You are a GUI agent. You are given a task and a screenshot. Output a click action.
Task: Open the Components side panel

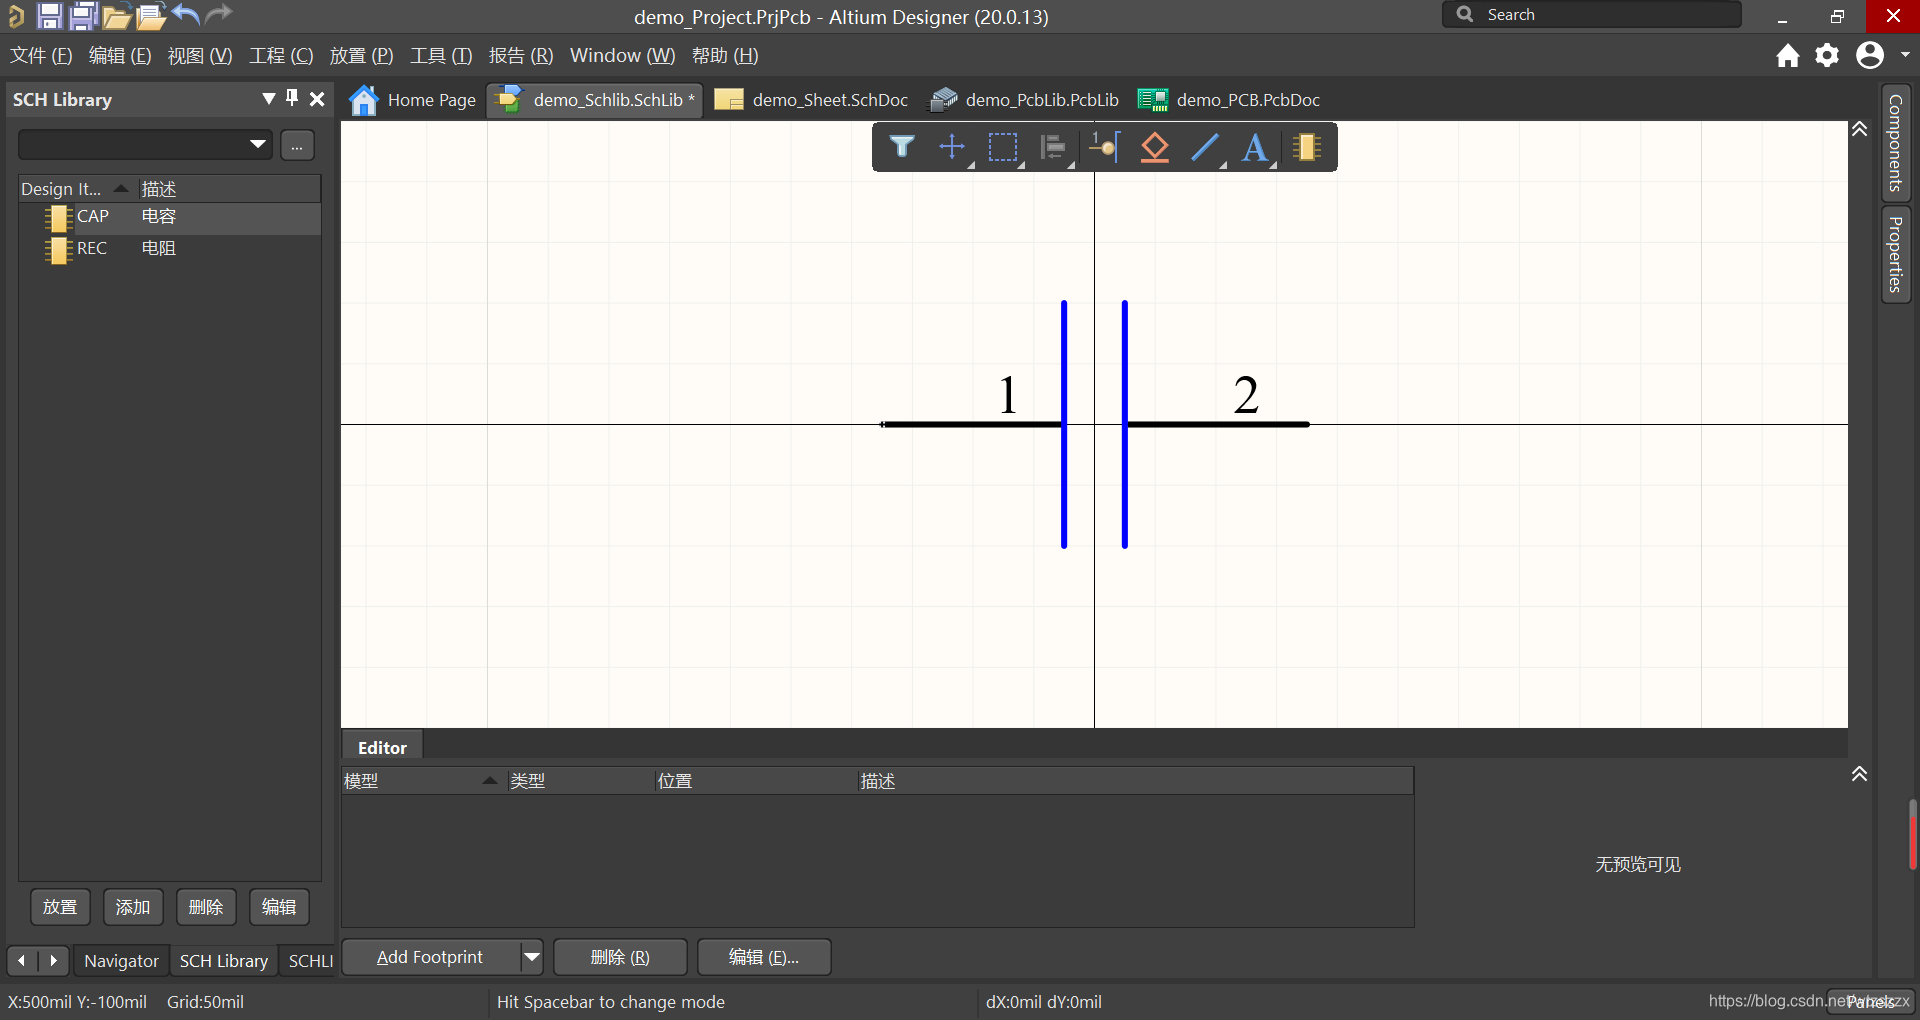click(1895, 143)
